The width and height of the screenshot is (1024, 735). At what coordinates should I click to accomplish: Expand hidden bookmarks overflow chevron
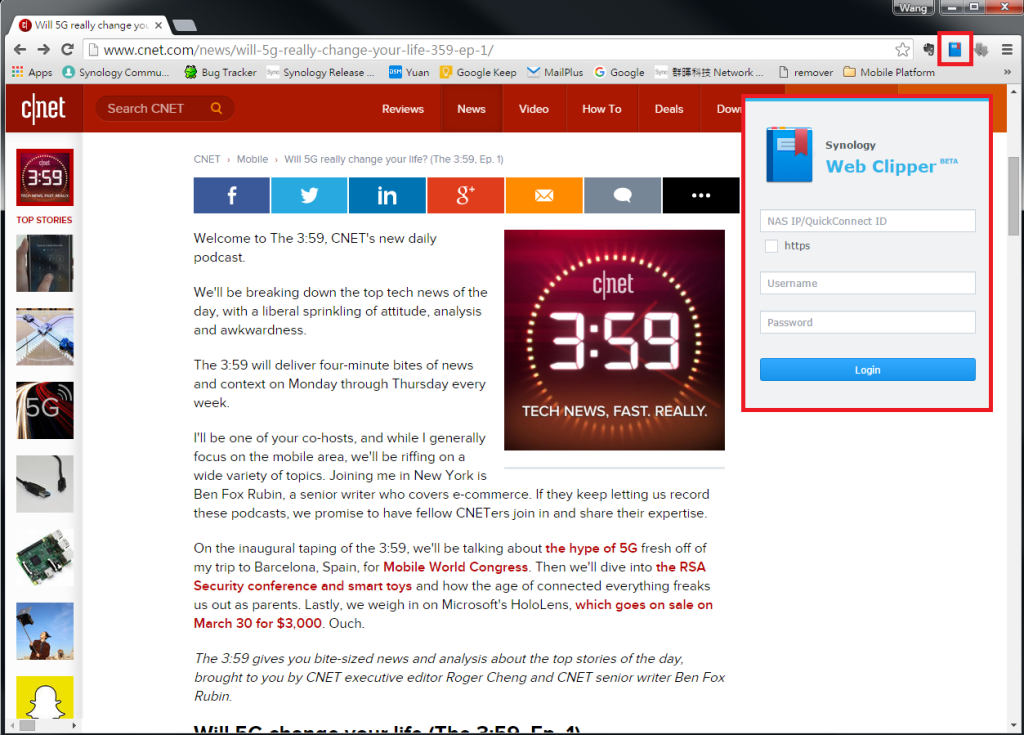click(x=1007, y=72)
